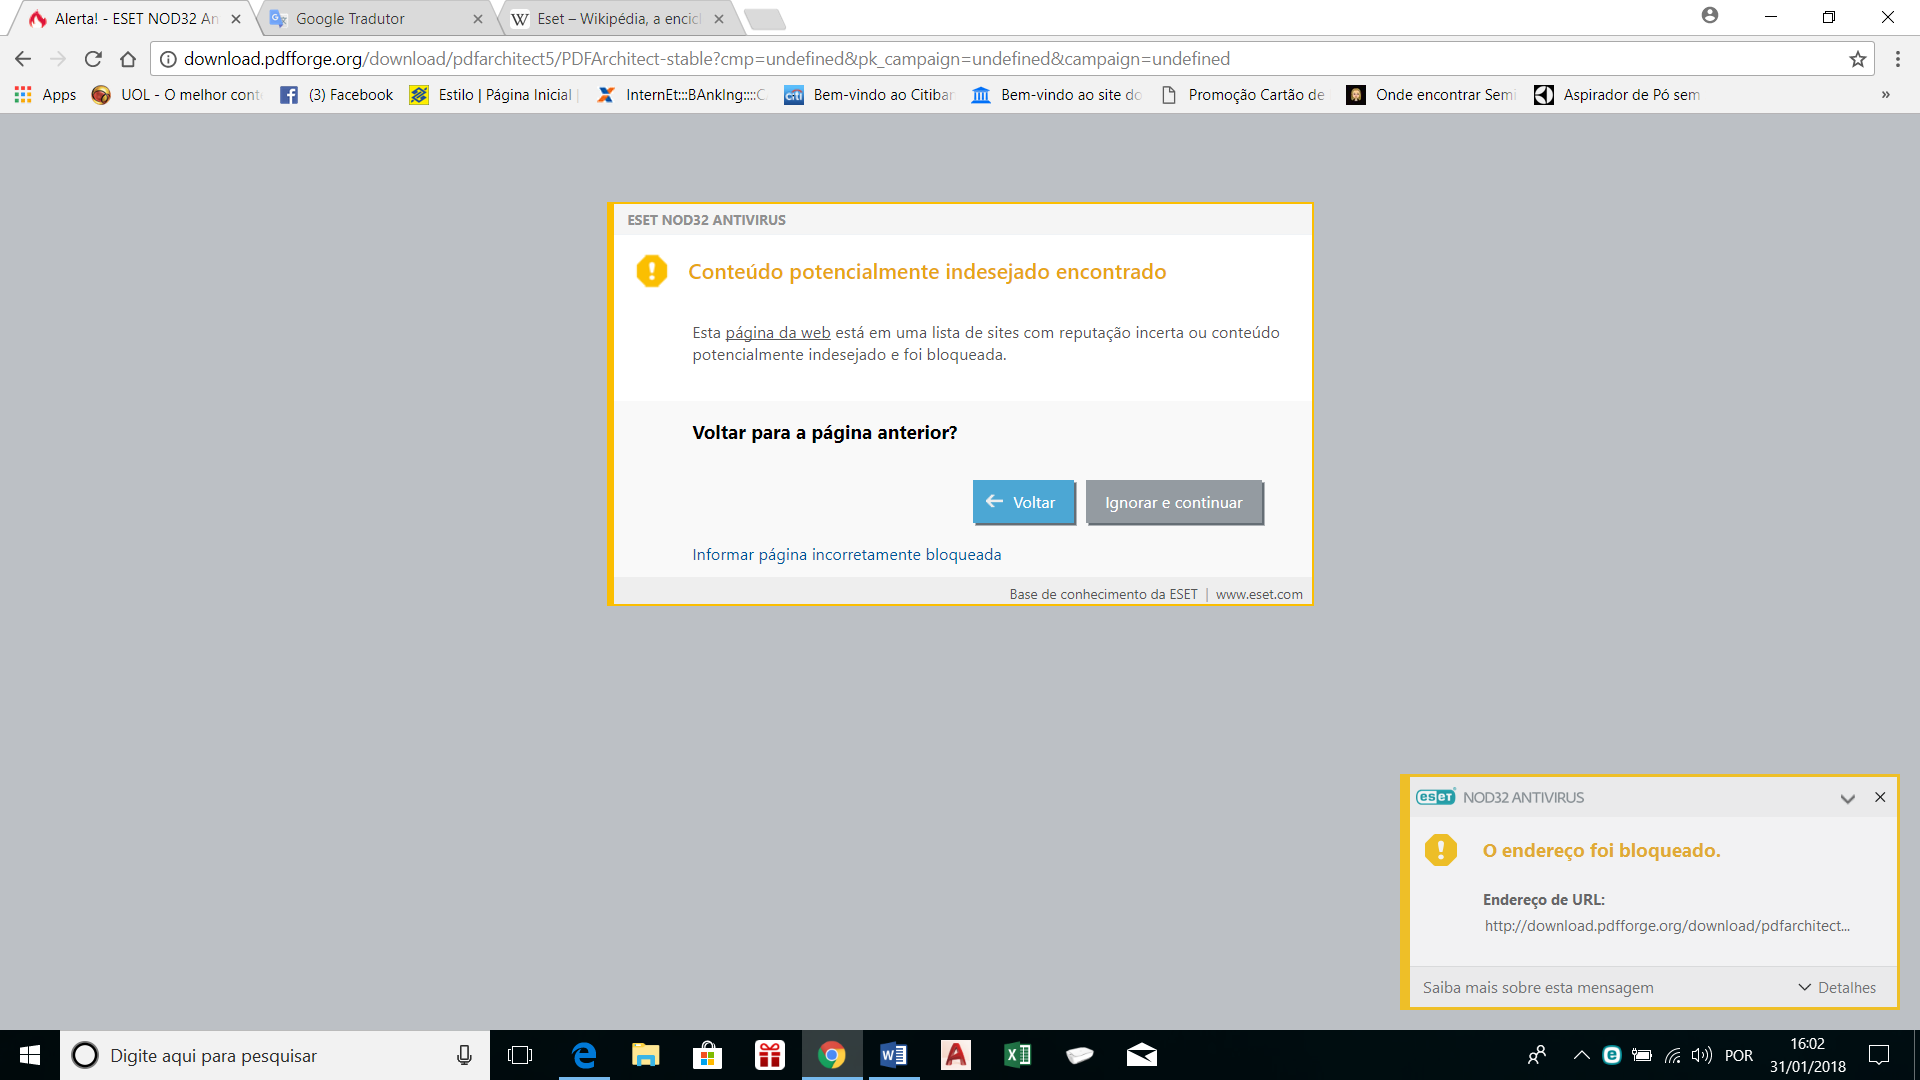Click the Voltar button

pos(1024,502)
